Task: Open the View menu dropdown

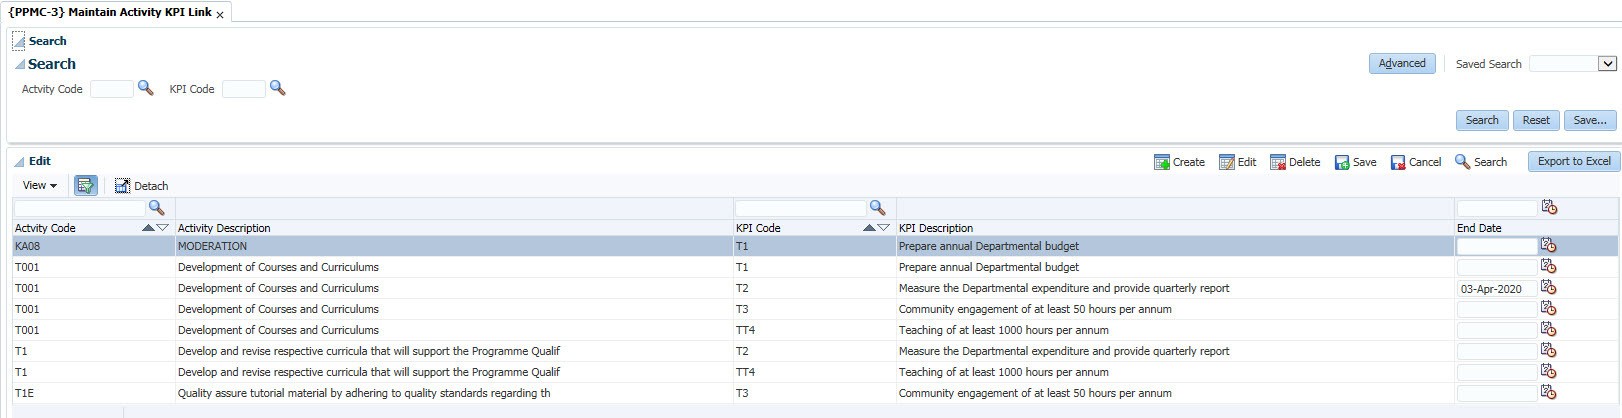Action: (40, 186)
